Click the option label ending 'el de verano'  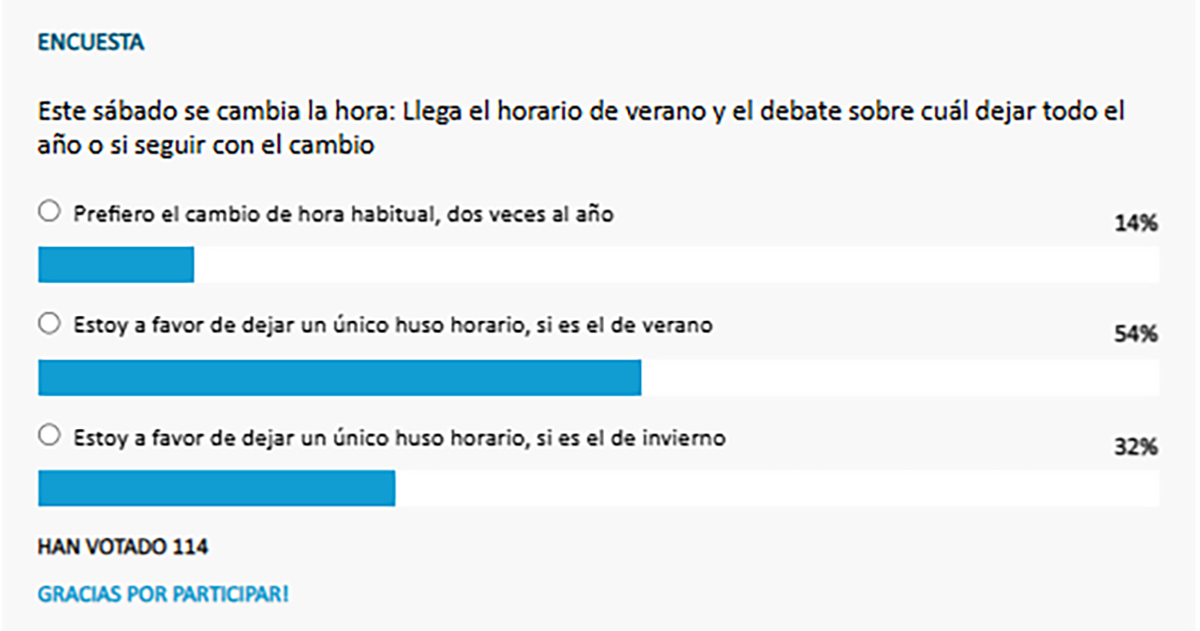[x=392, y=325]
